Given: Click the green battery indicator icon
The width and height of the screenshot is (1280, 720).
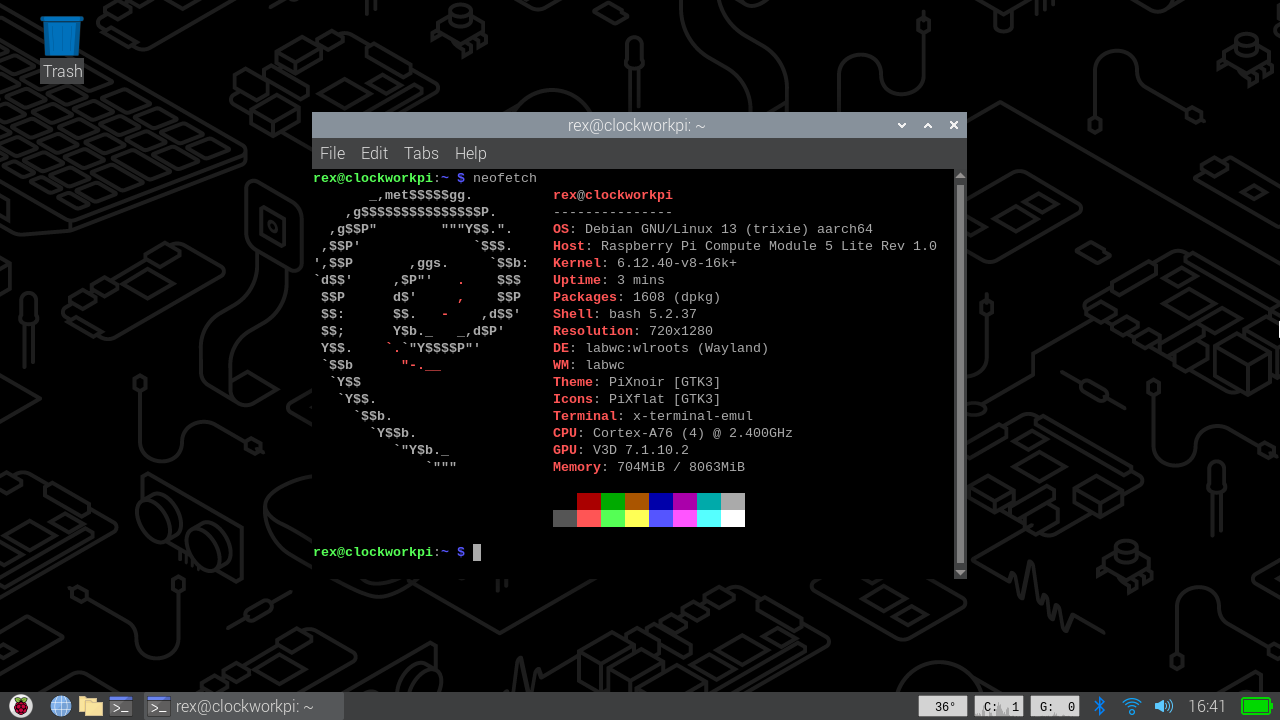Looking at the screenshot, I should (x=1256, y=706).
